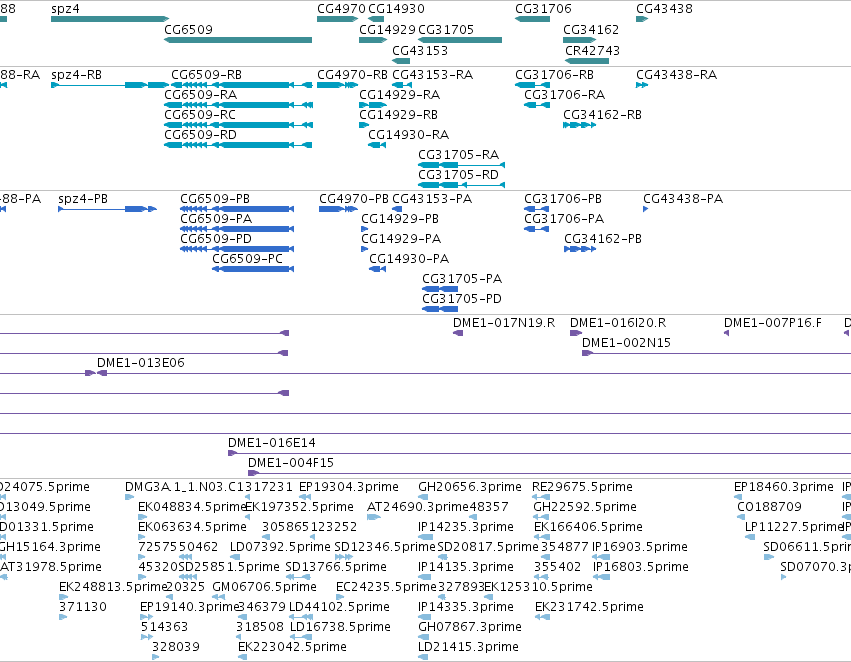Select the CG6509-RB transcript
Image resolution: width=851 pixels, height=662 pixels.
242,85
